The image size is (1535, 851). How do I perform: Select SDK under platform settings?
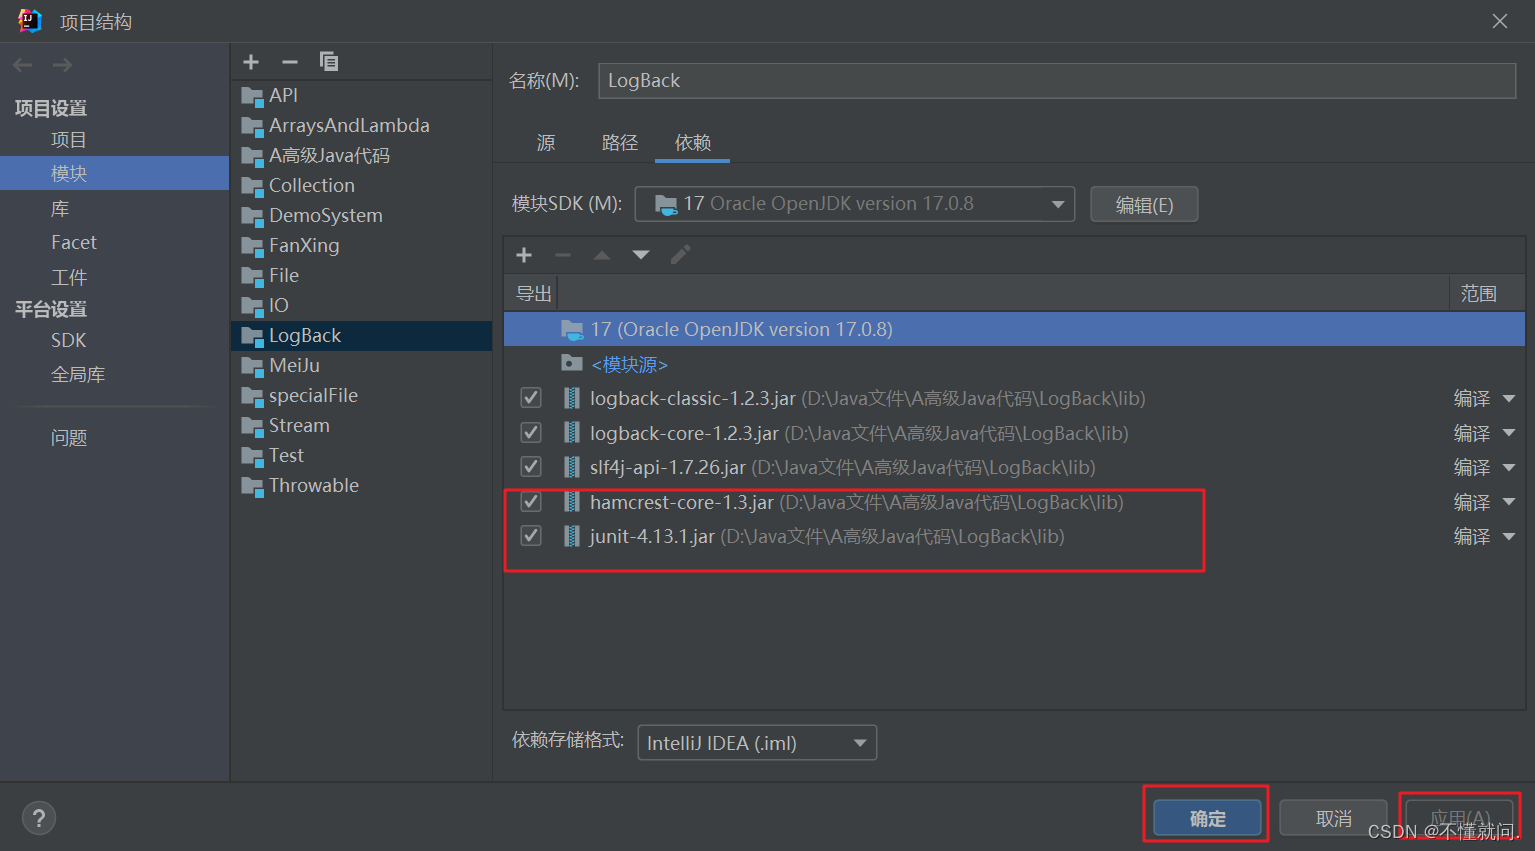point(69,340)
